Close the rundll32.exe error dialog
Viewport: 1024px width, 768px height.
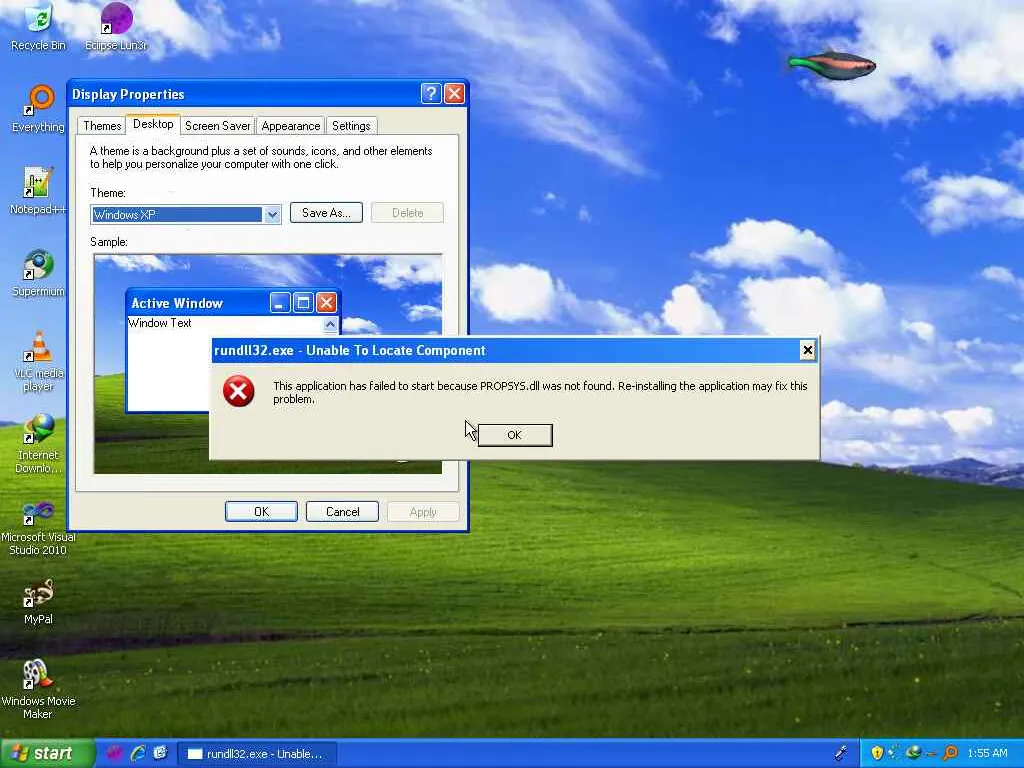pyautogui.click(x=807, y=351)
